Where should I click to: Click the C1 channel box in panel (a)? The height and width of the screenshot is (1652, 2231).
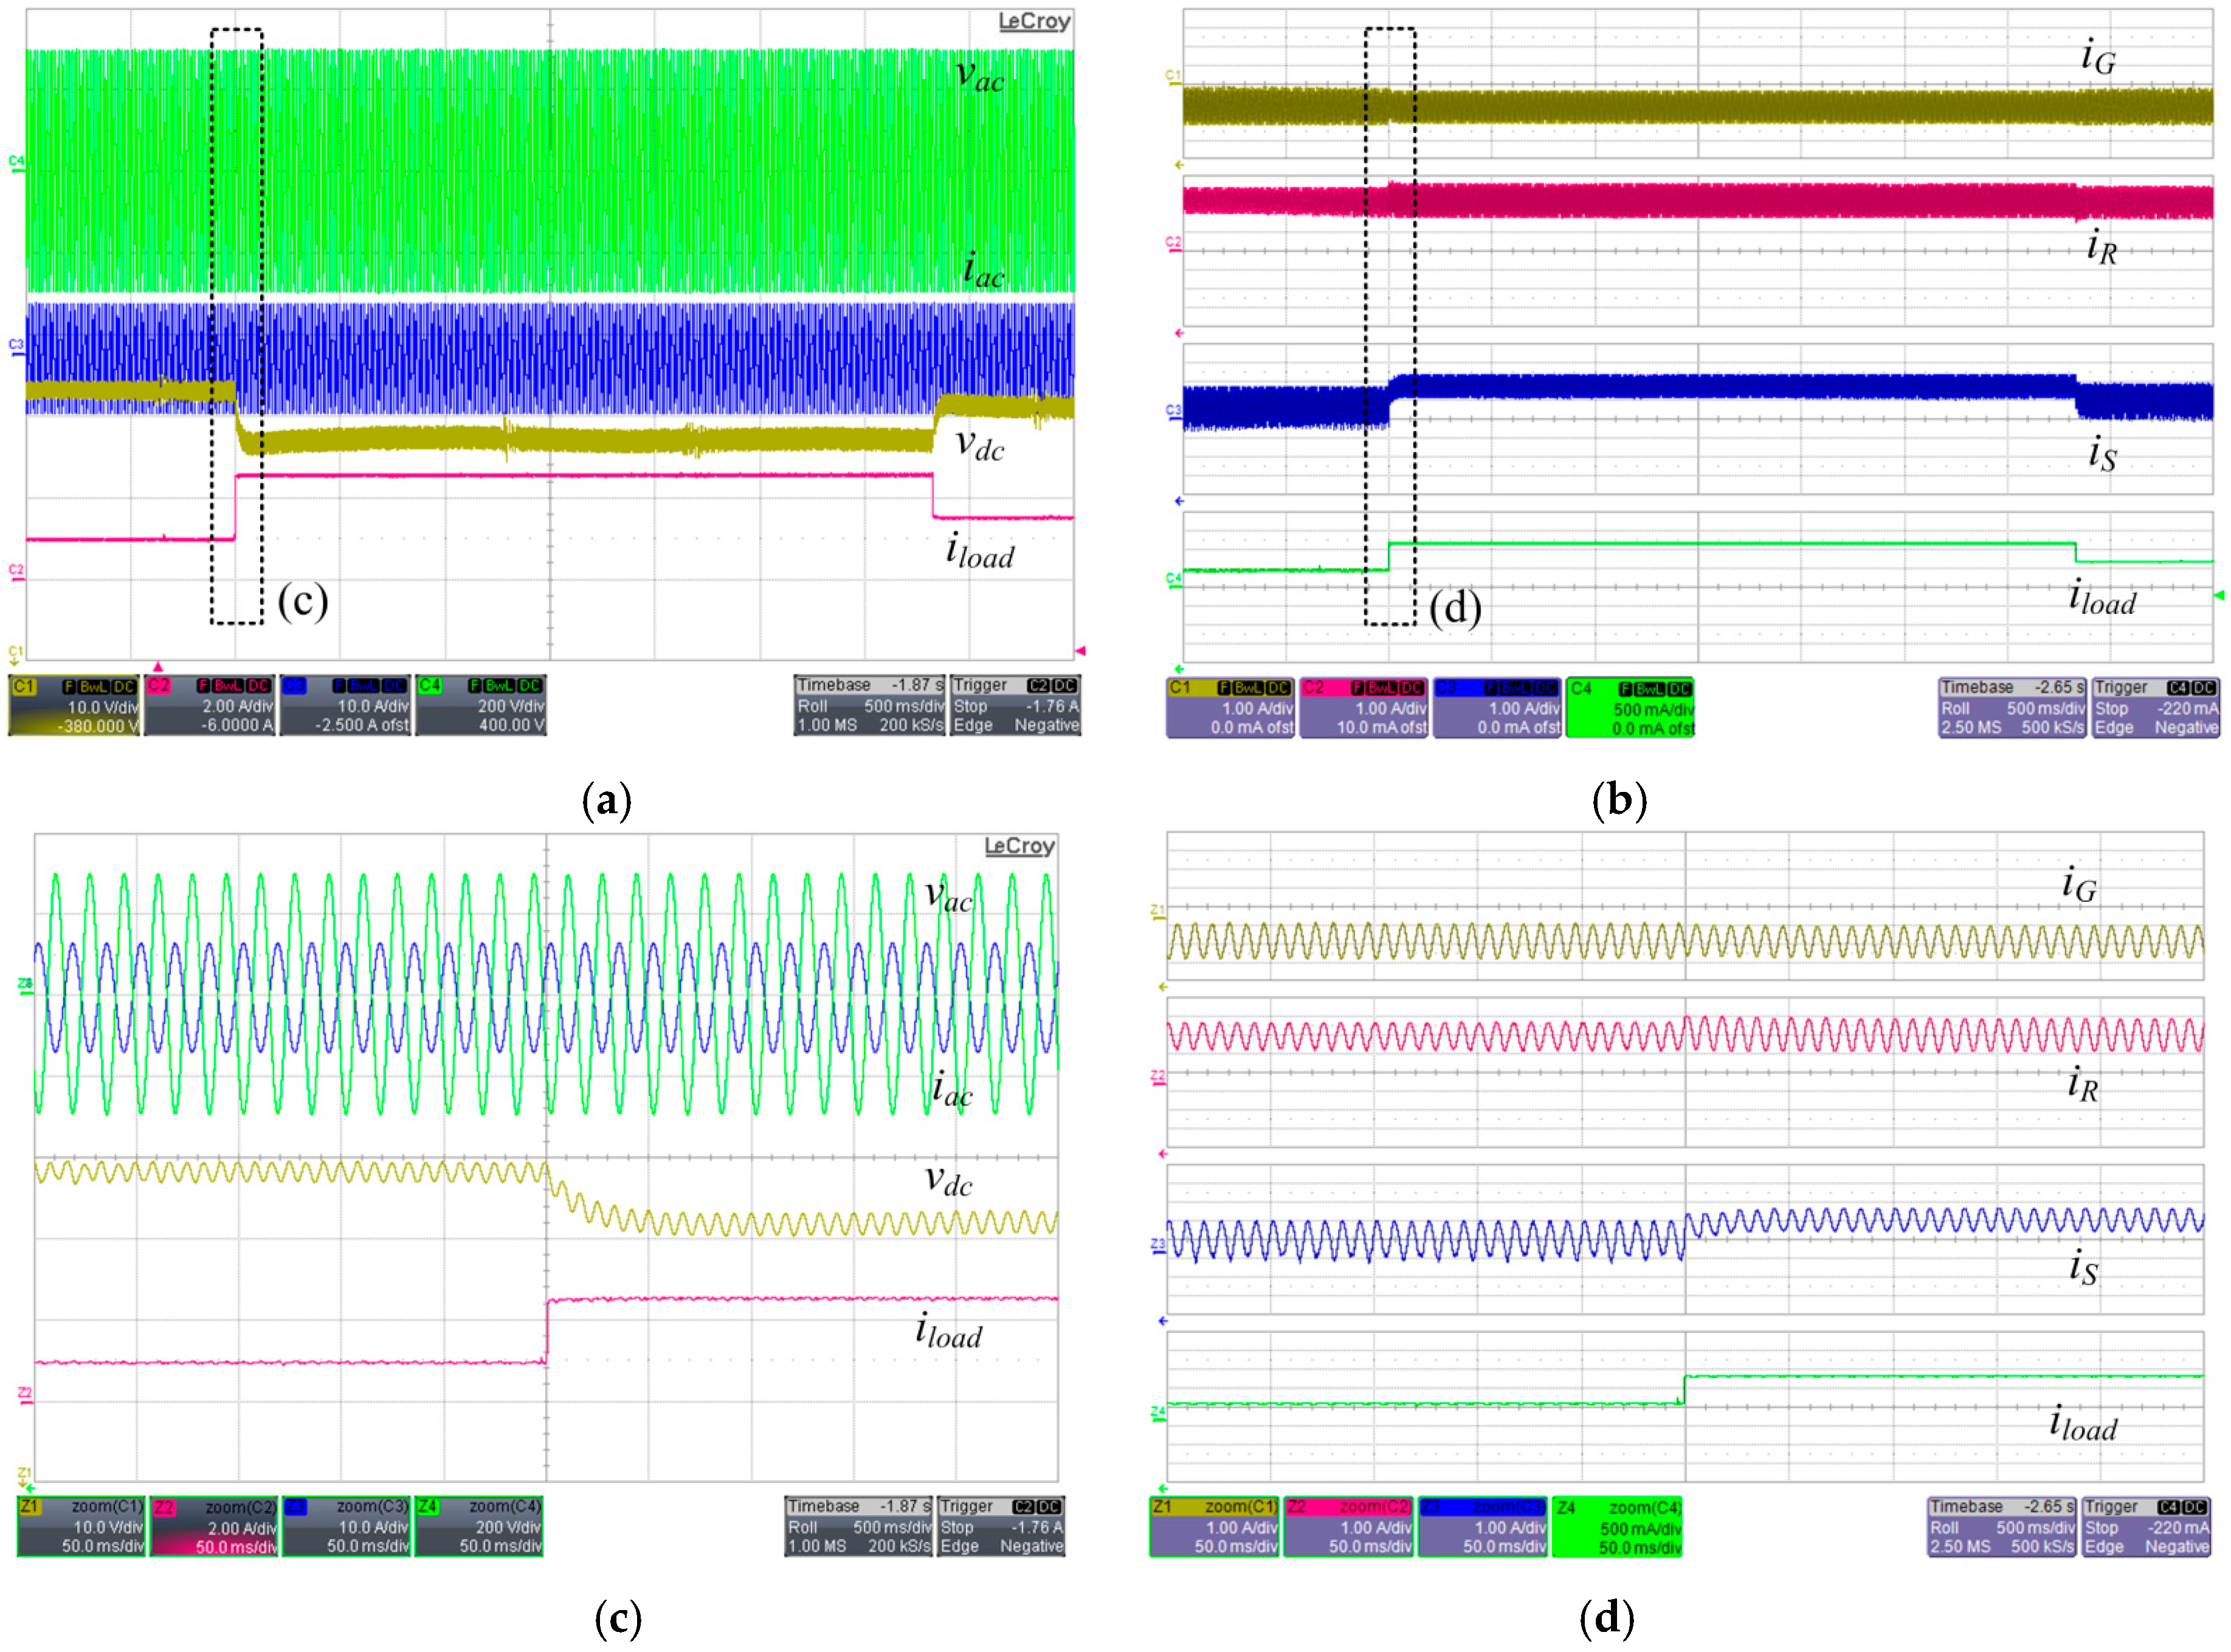(75, 705)
